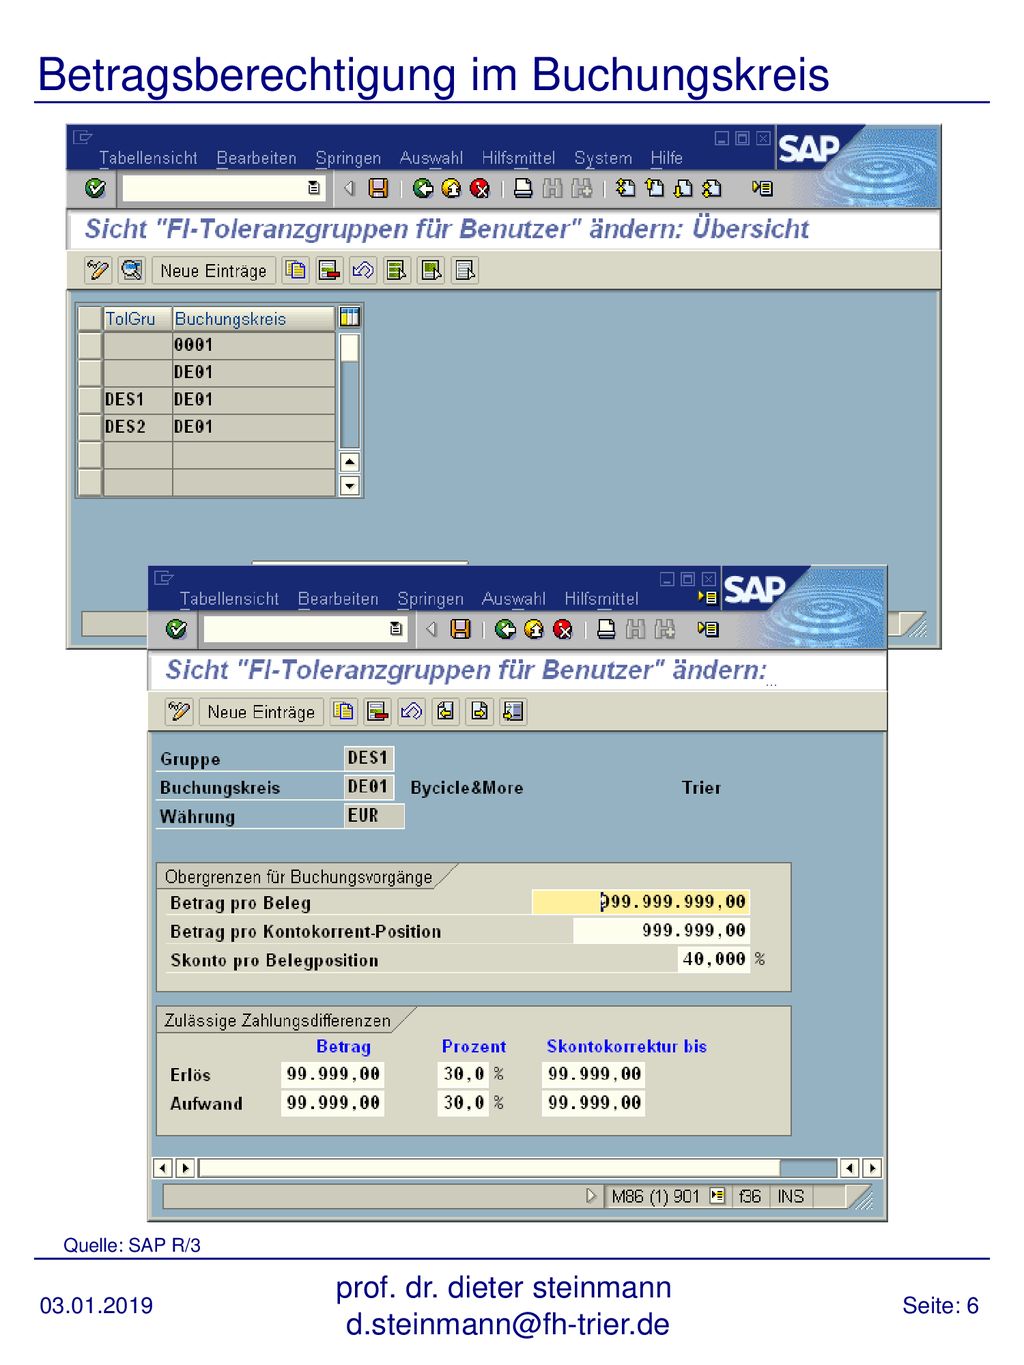The height and width of the screenshot is (1365, 1024).
Task: Click First page icon in the back window
Action: pyautogui.click(x=626, y=188)
